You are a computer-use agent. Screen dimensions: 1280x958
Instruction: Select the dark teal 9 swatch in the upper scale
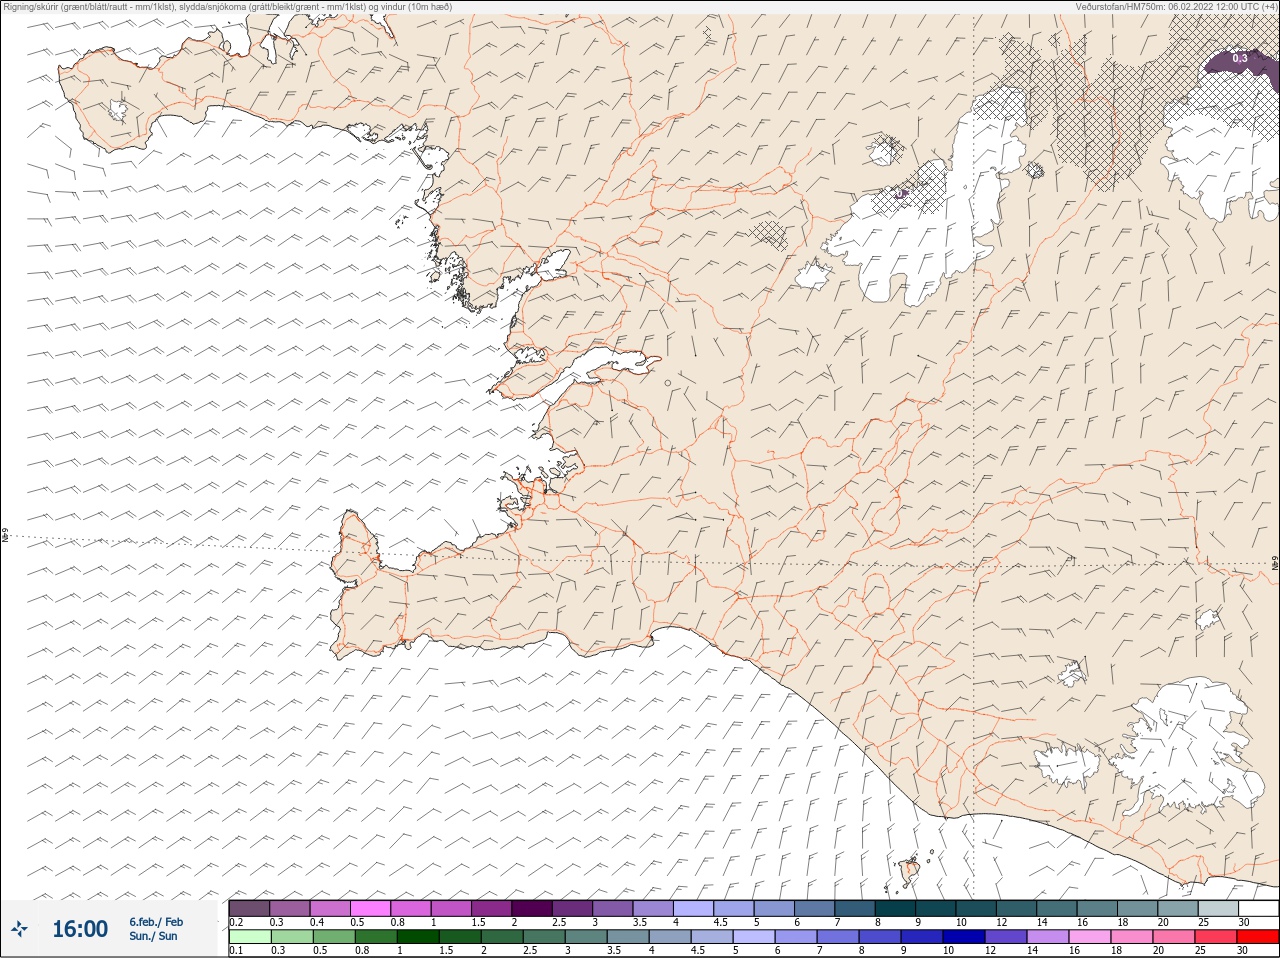[935, 908]
